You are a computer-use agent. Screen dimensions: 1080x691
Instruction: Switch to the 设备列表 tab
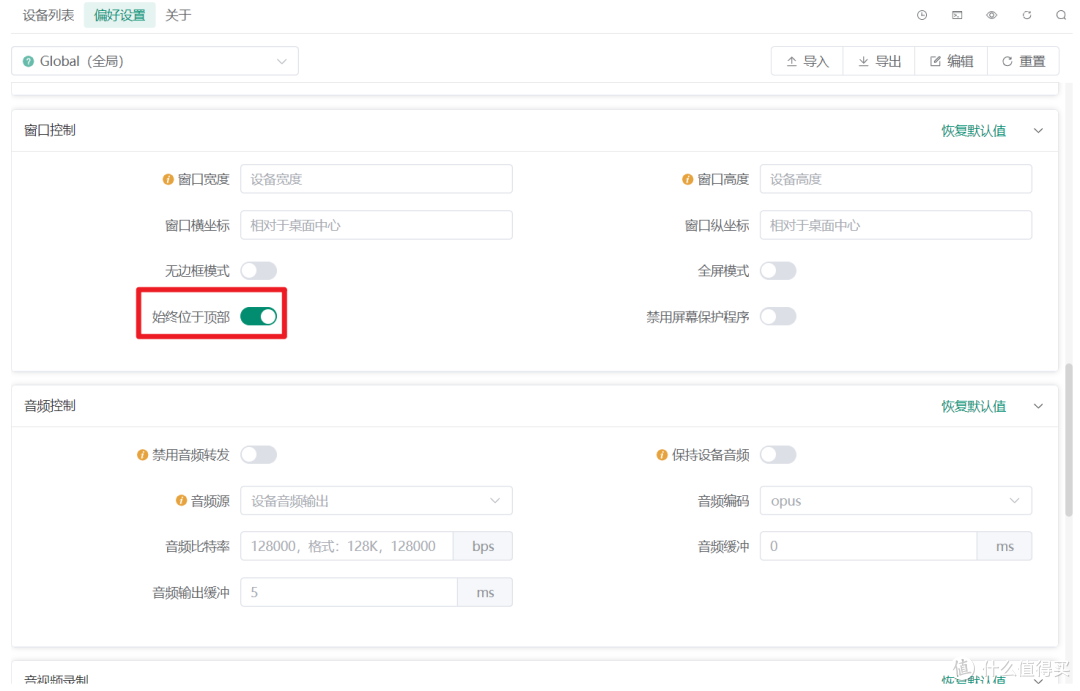click(48, 15)
